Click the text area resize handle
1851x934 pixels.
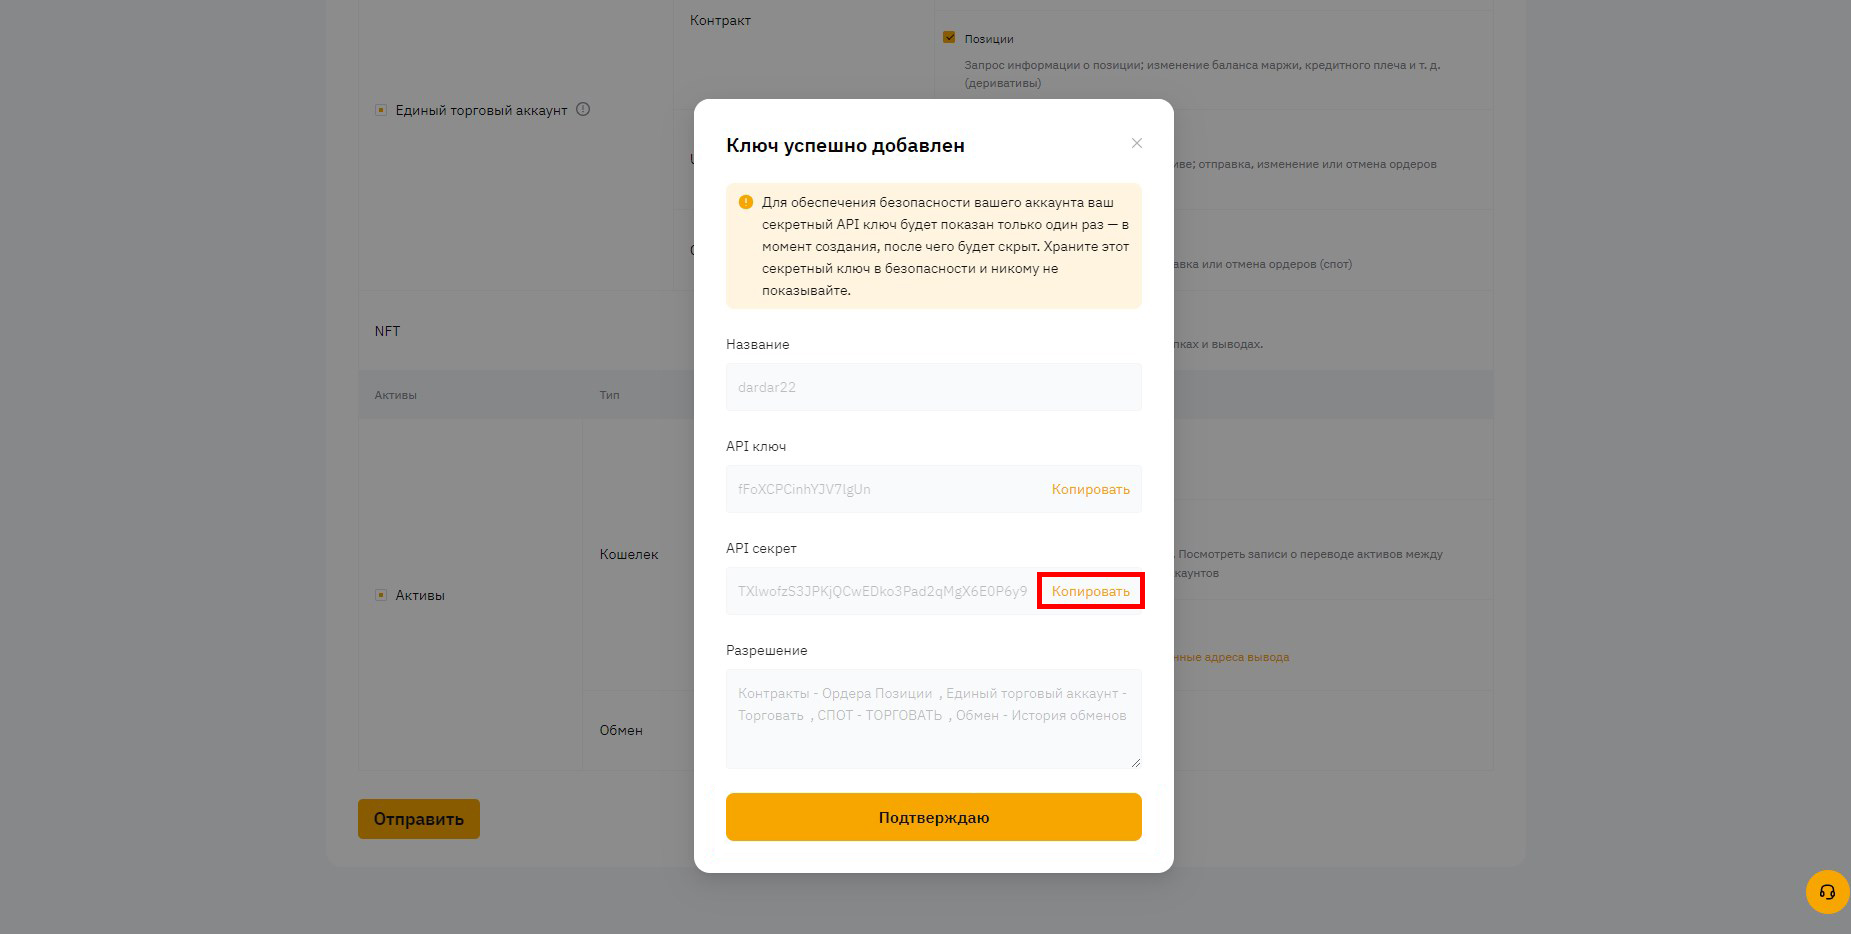[1135, 762]
